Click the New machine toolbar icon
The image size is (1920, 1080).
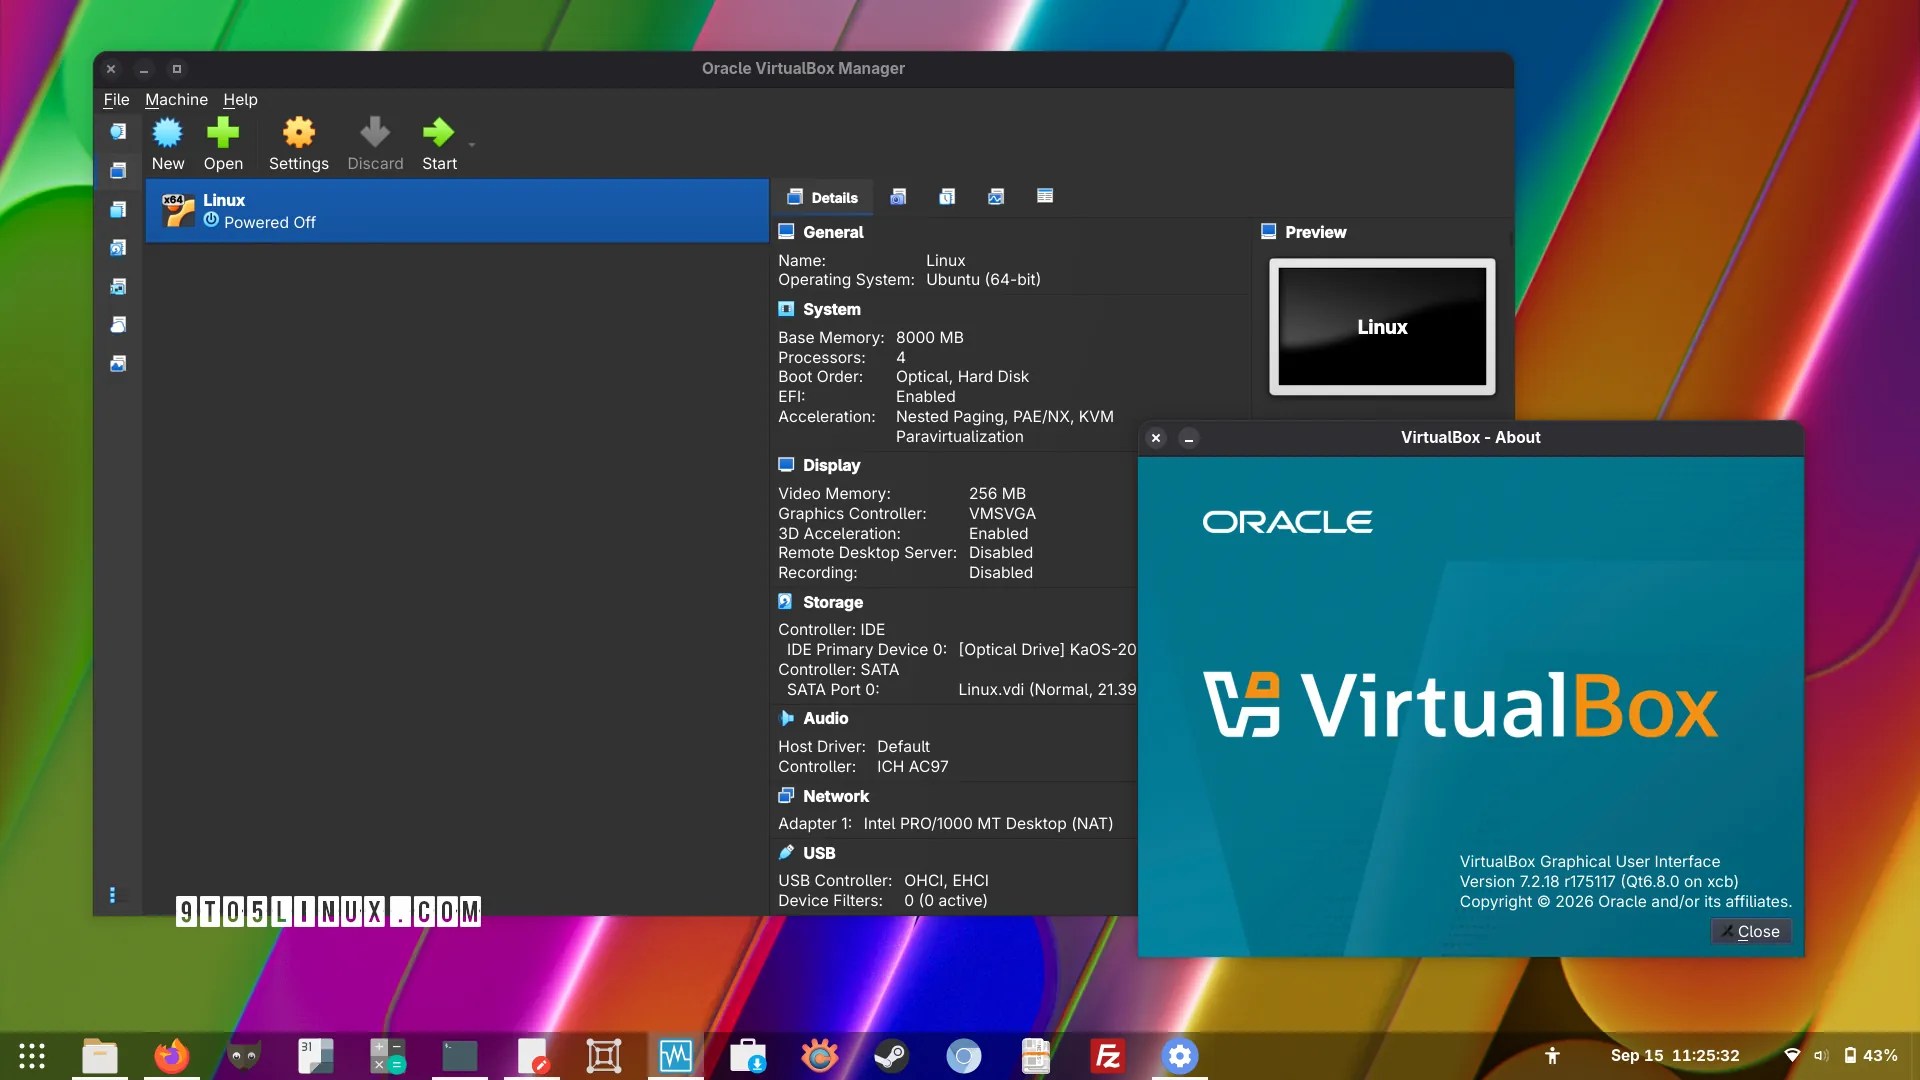167,132
